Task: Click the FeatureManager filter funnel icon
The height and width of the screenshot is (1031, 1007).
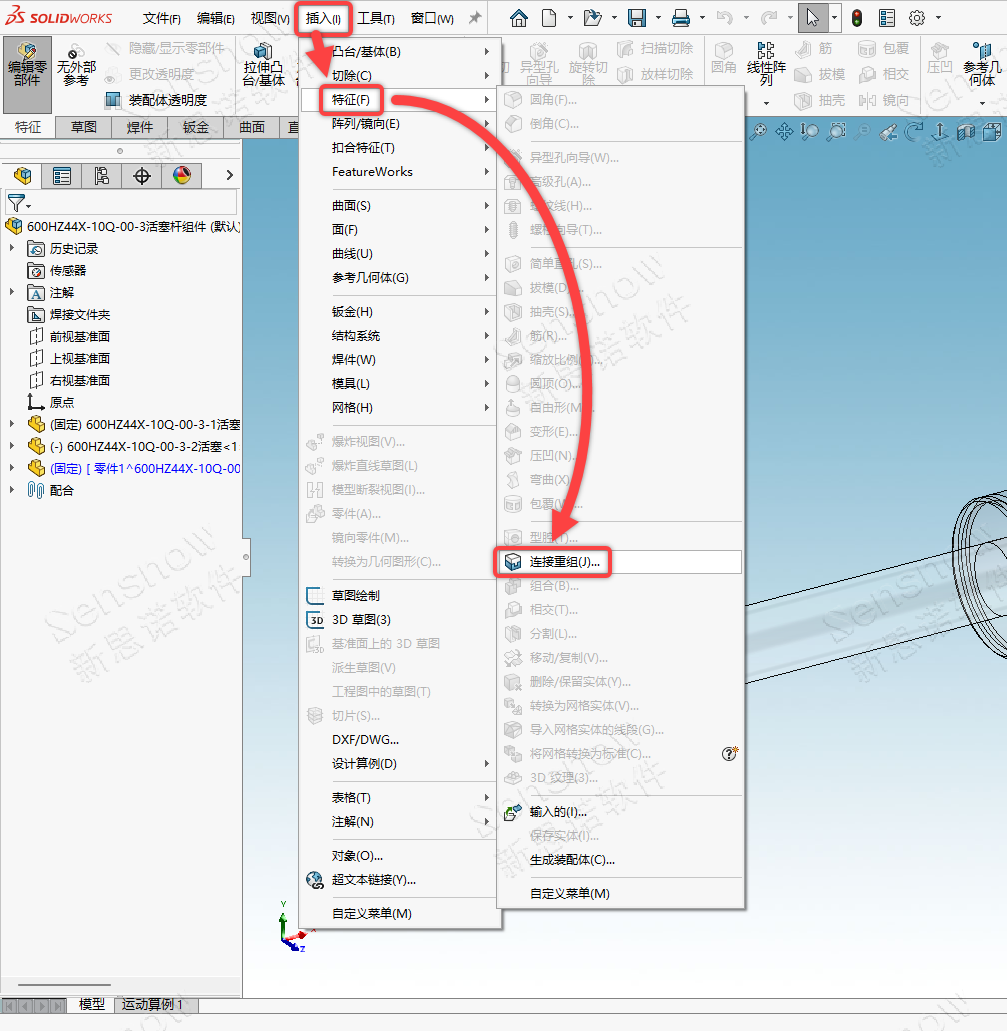Action: coord(16,203)
